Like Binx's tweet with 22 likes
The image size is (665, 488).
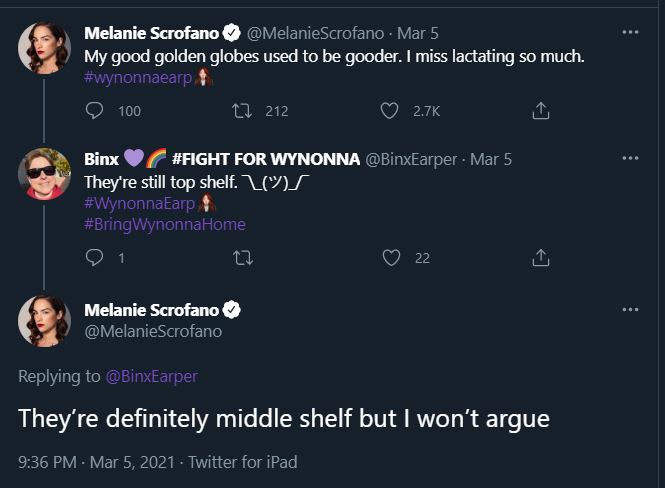tap(392, 258)
